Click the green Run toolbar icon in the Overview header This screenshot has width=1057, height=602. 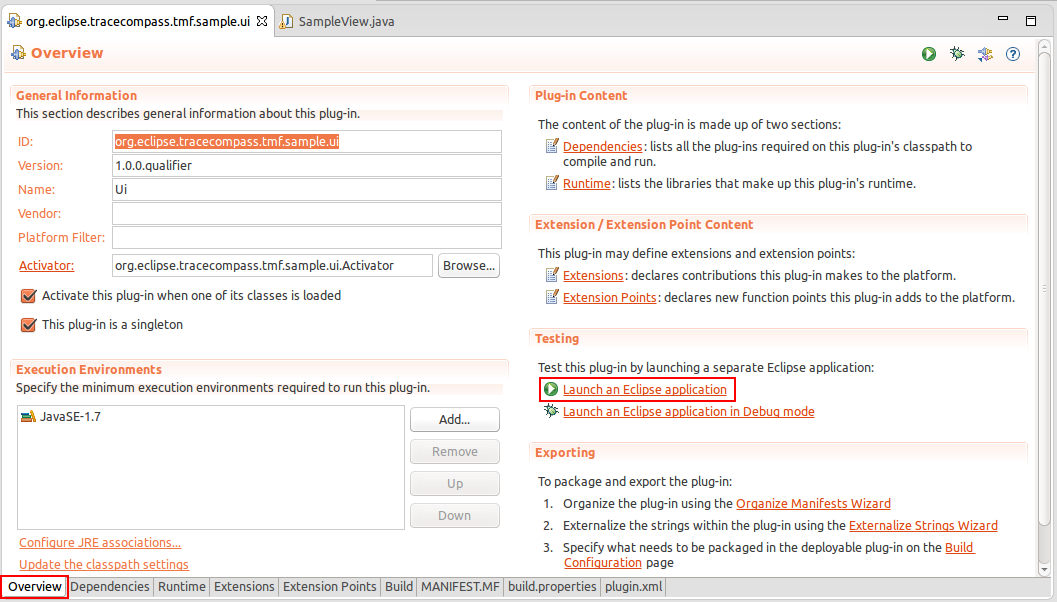929,54
